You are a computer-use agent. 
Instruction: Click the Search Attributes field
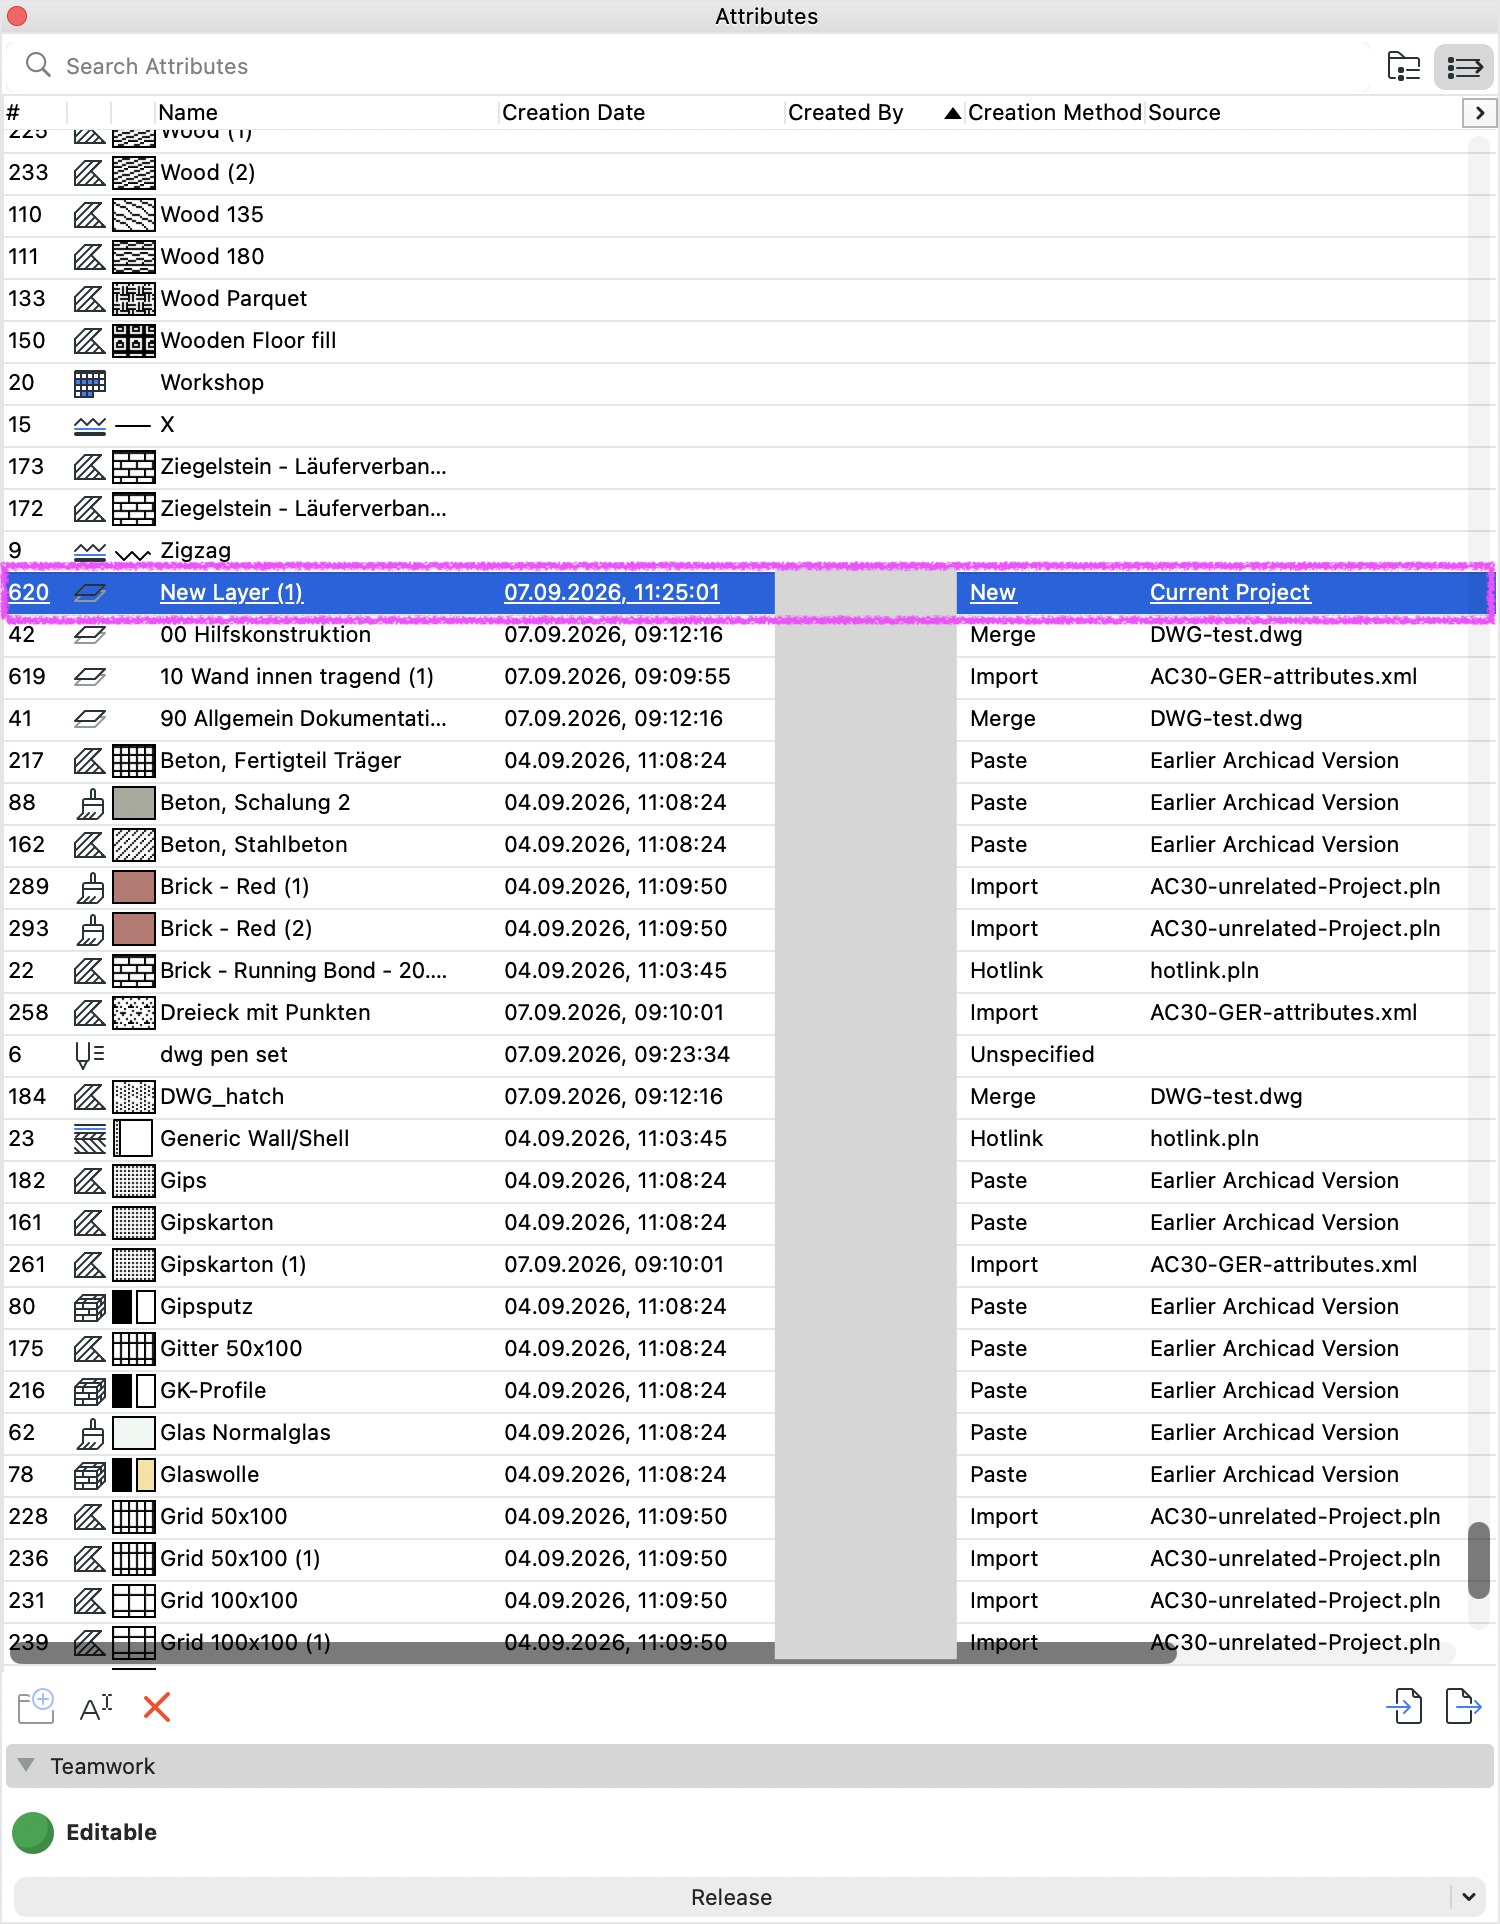686,66
